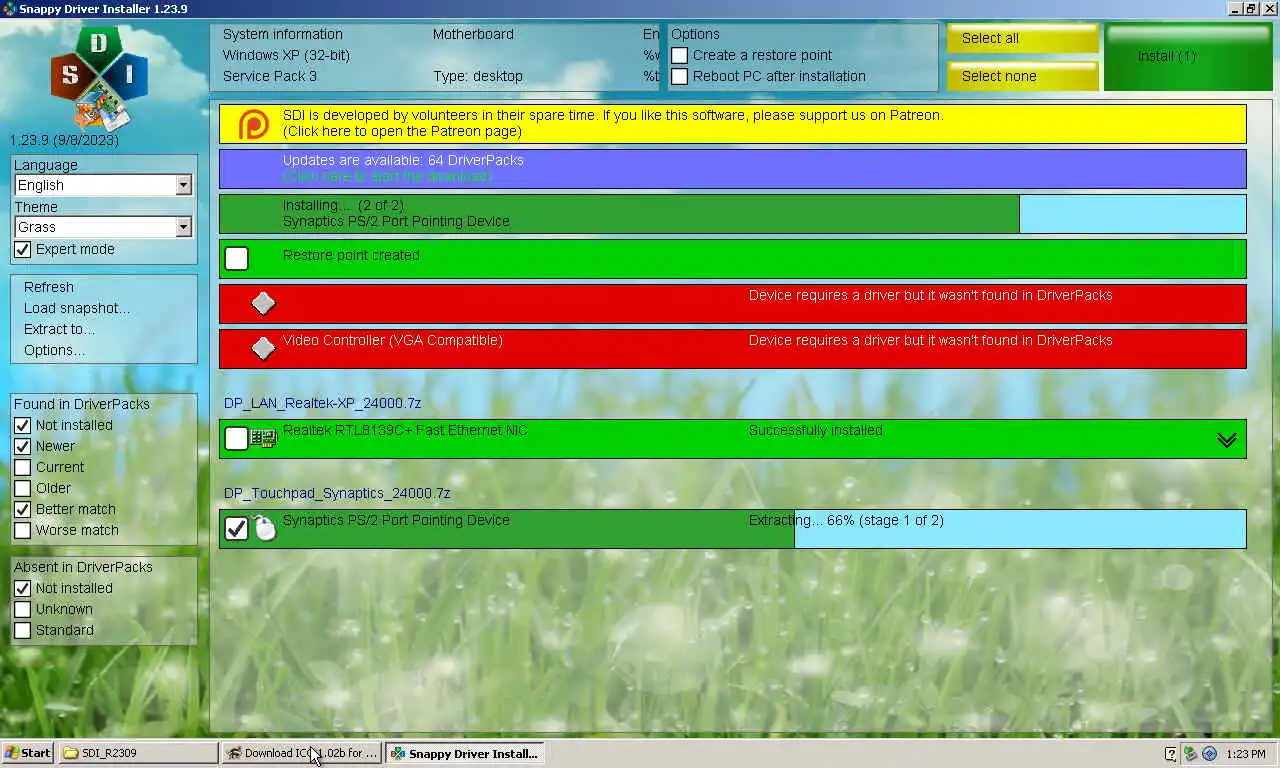Image resolution: width=1280 pixels, height=768 pixels.
Task: Check the Unknown filter
Action: tap(23, 610)
